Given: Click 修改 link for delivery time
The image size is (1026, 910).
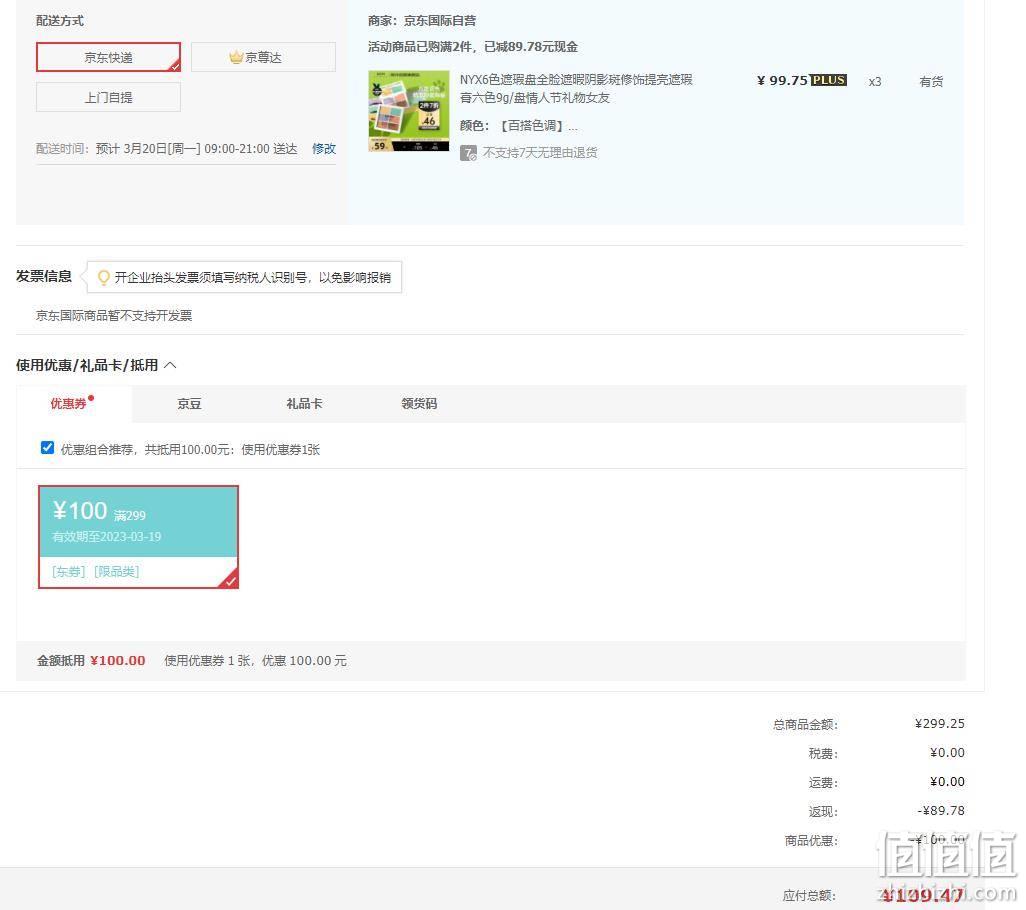Looking at the screenshot, I should tap(324, 149).
